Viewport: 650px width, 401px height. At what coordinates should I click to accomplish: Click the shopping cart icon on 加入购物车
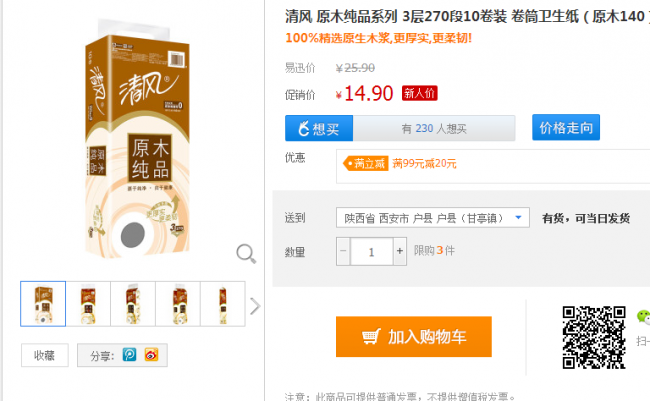371,336
